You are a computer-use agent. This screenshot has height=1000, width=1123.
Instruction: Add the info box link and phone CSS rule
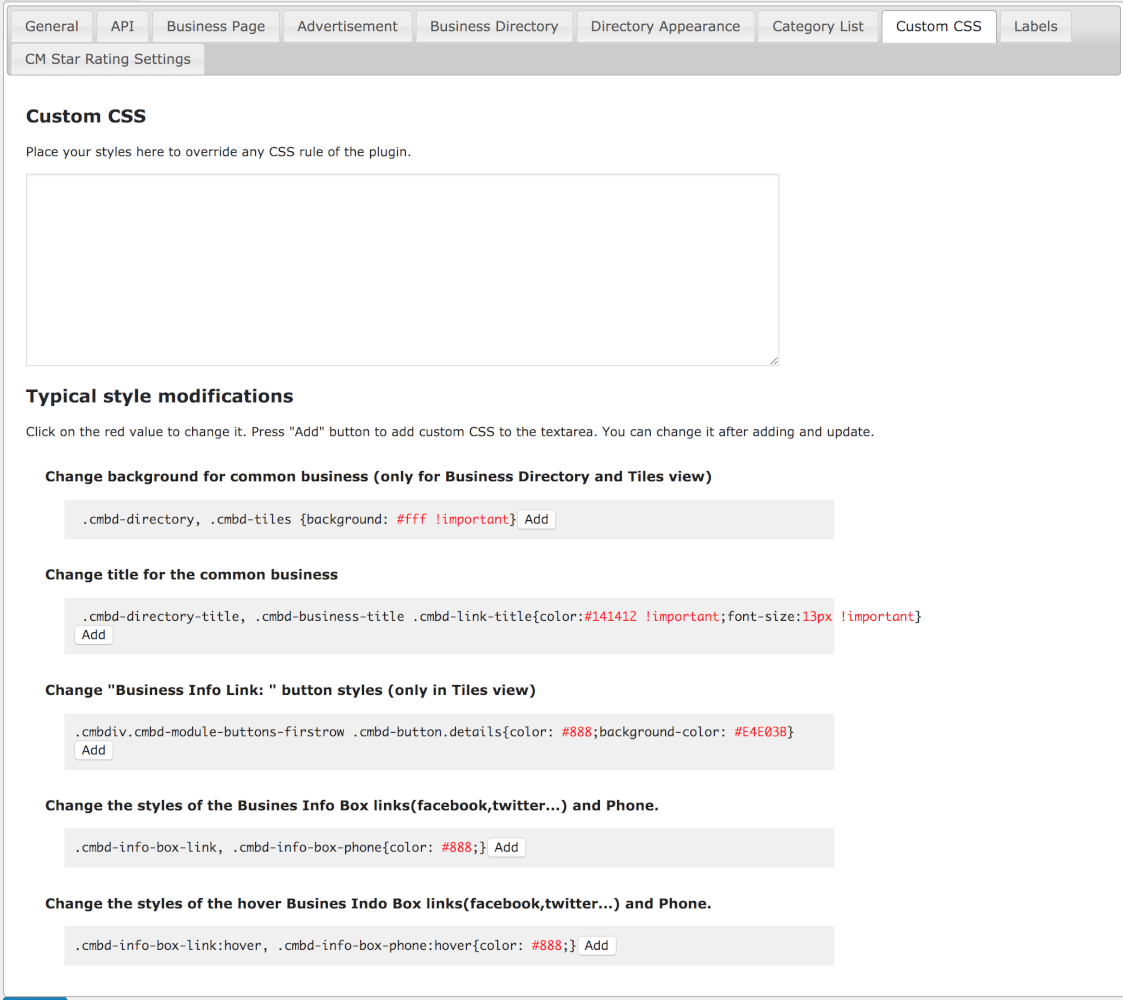507,847
